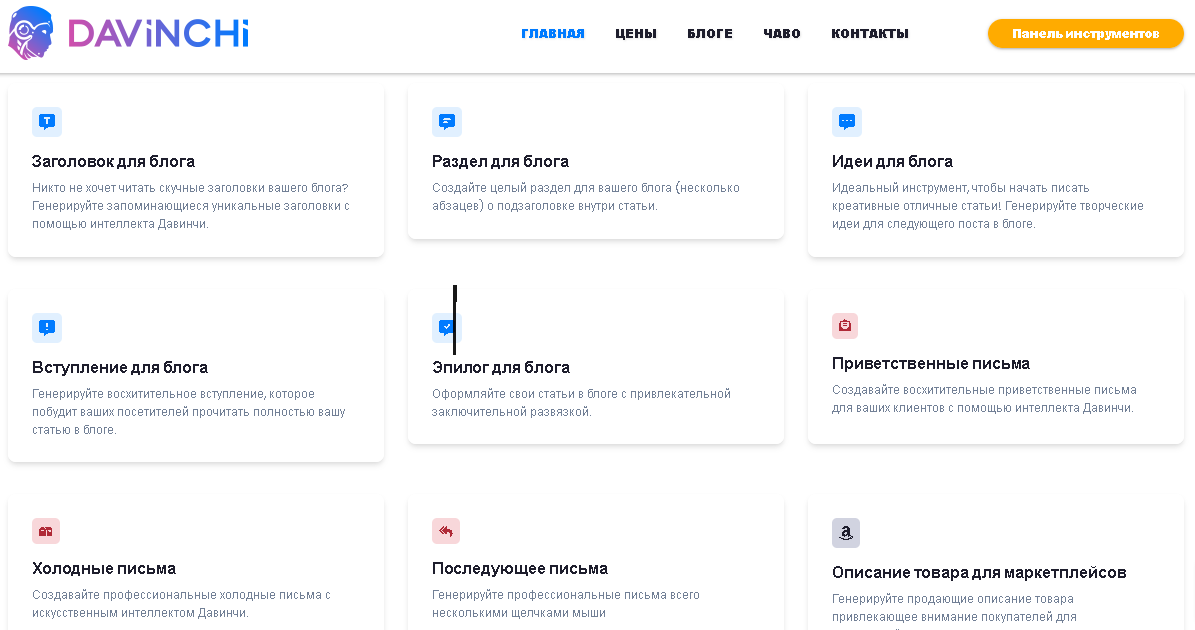Image resolution: width=1195 pixels, height=630 pixels.
Task: Select the Идеи для блога title
Action: point(892,161)
